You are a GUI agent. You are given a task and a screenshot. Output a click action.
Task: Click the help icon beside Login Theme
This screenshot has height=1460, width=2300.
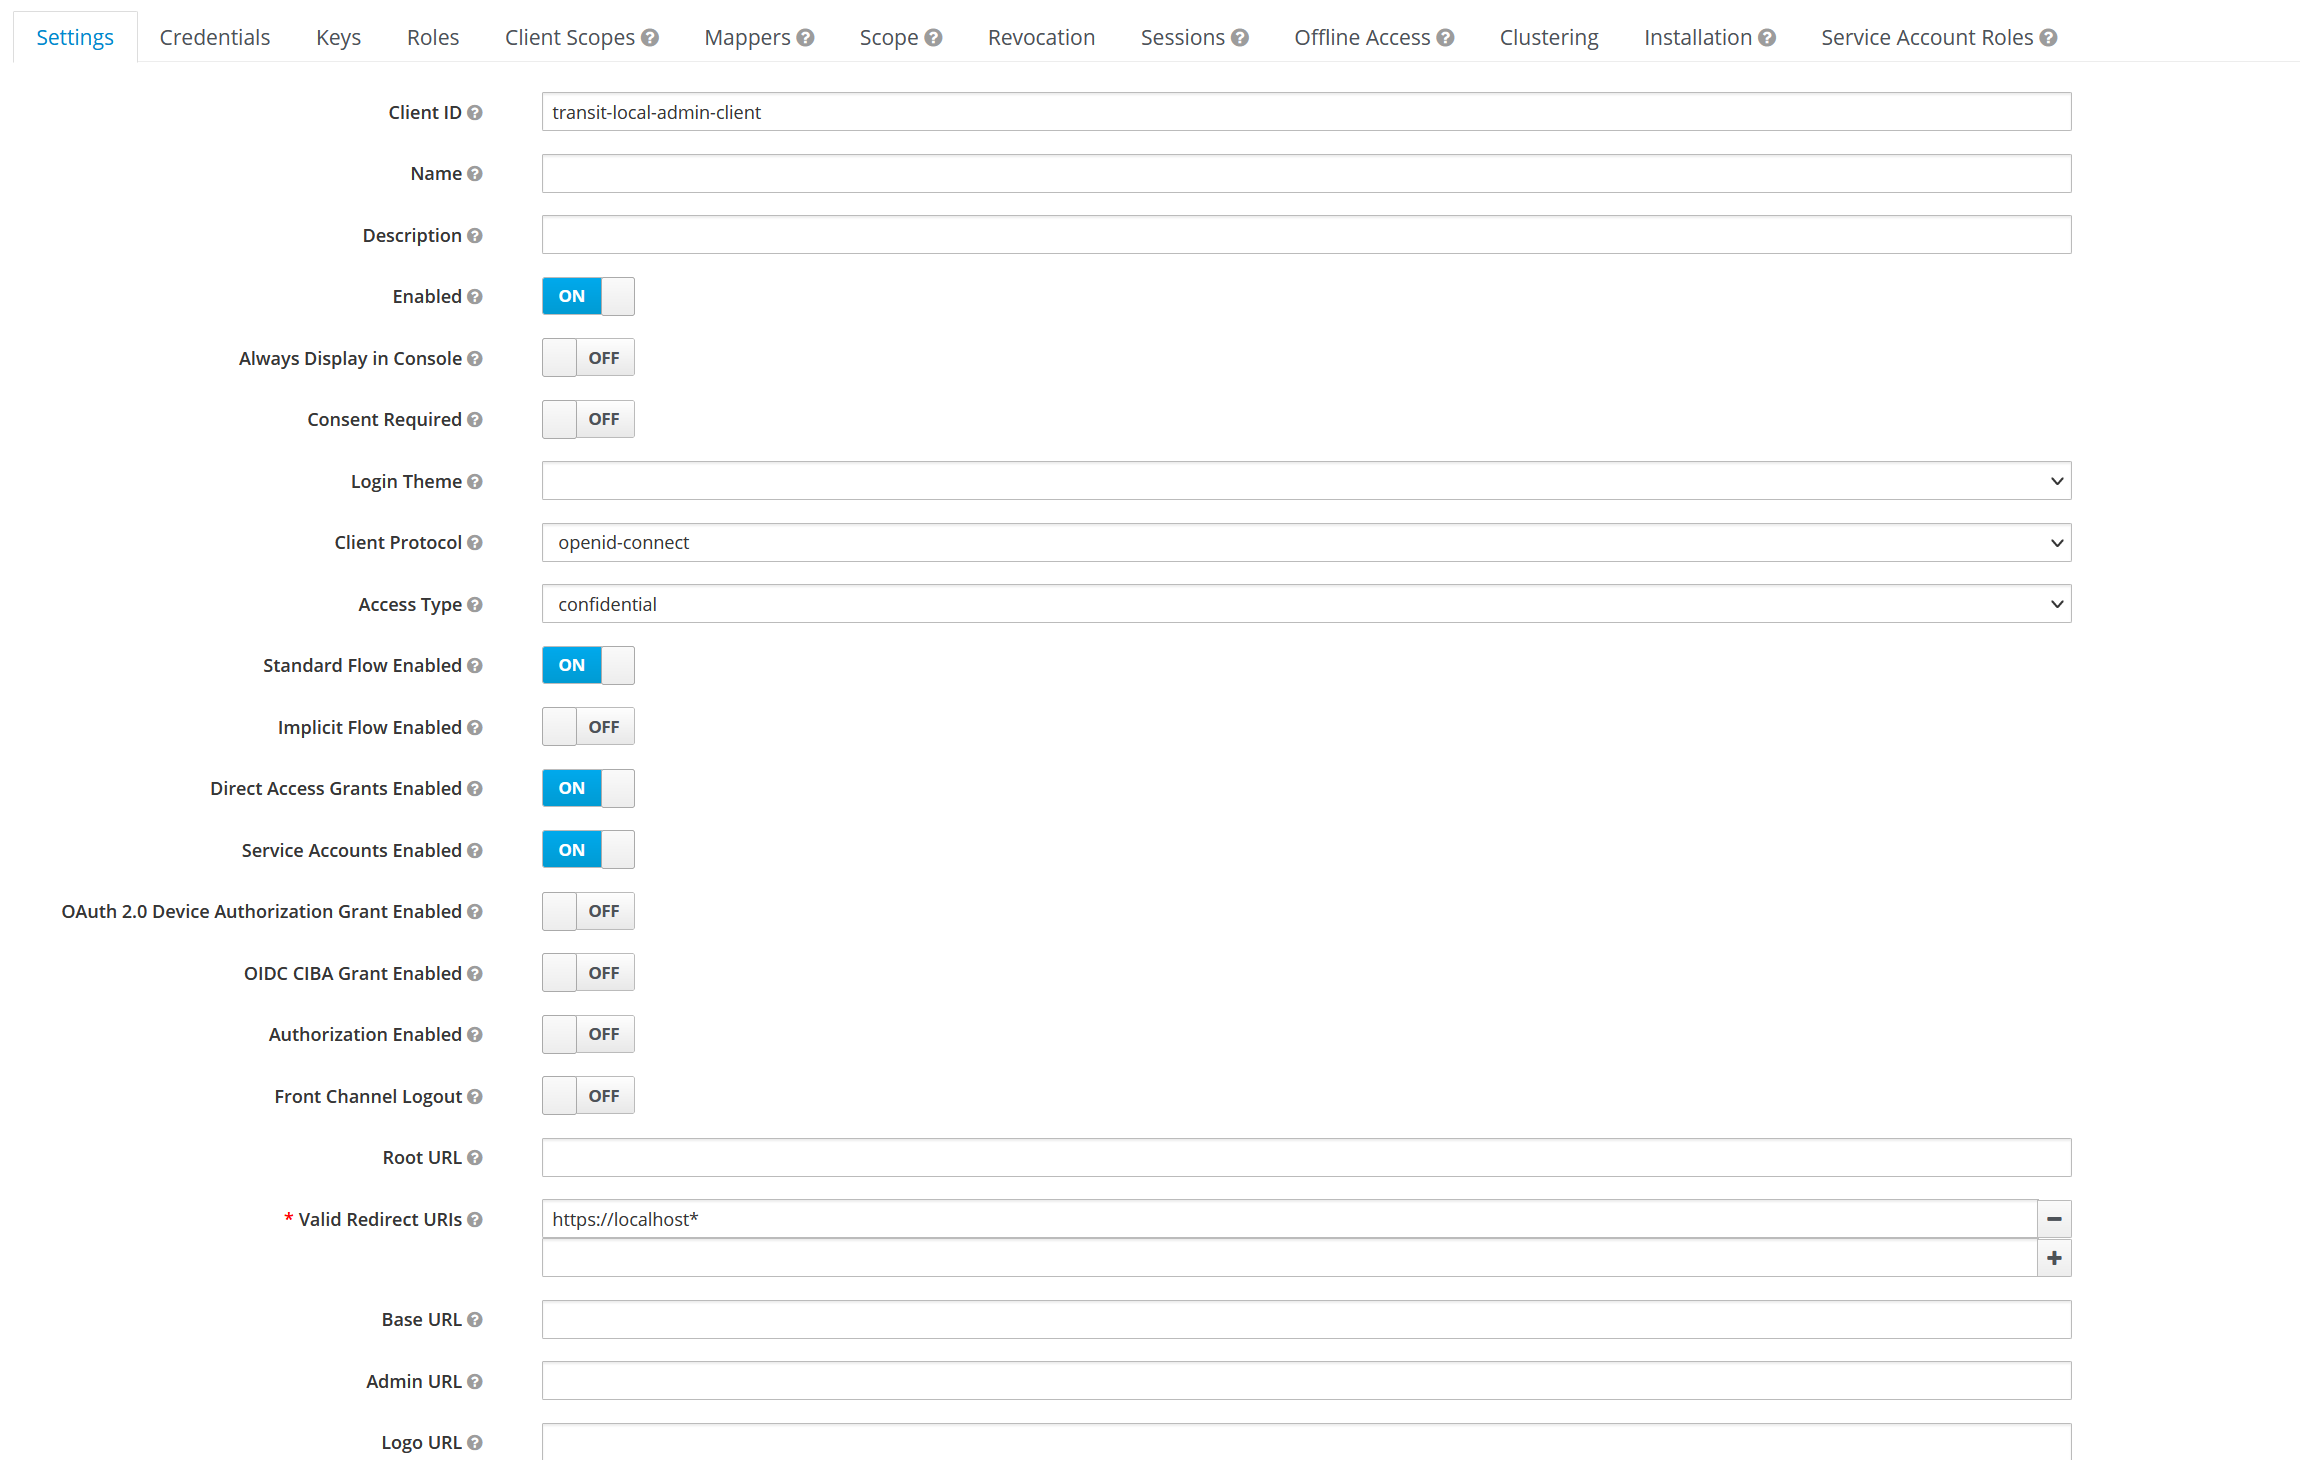(x=476, y=481)
